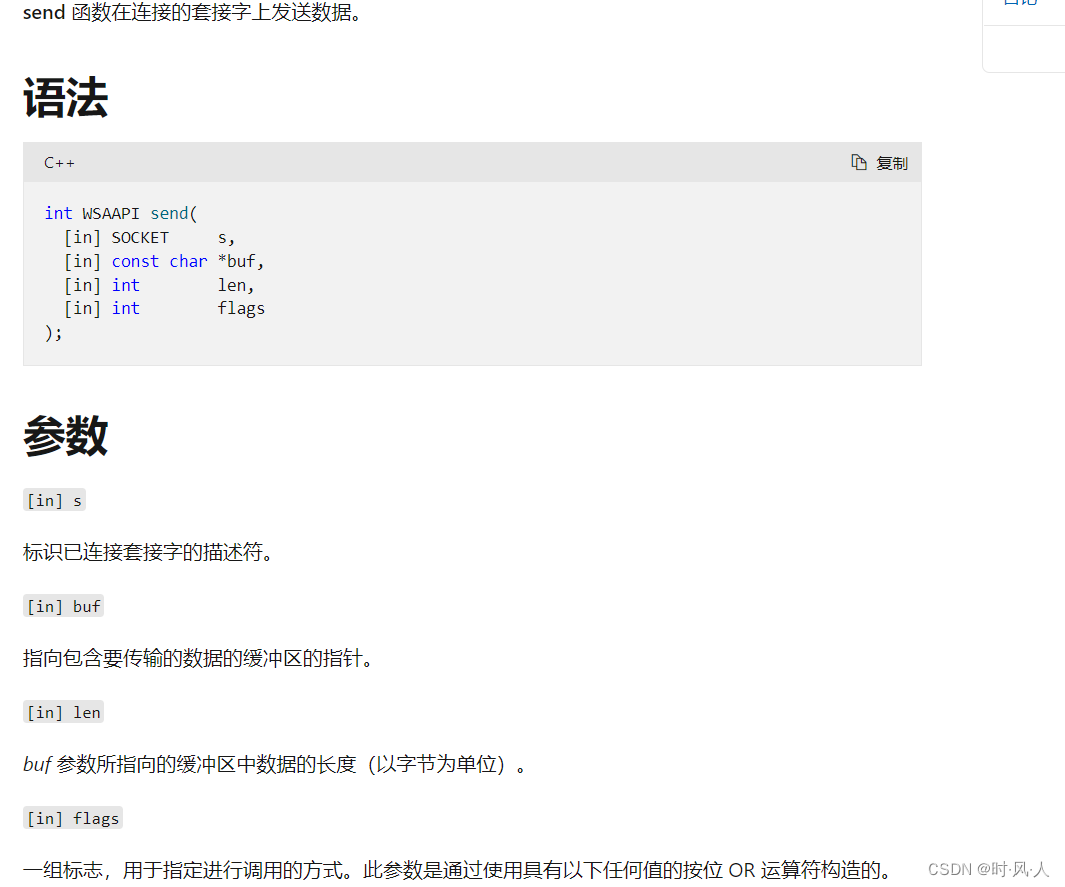Click the "[in] len" parameter tag
This screenshot has height=887, width=1065.
[x=63, y=712]
